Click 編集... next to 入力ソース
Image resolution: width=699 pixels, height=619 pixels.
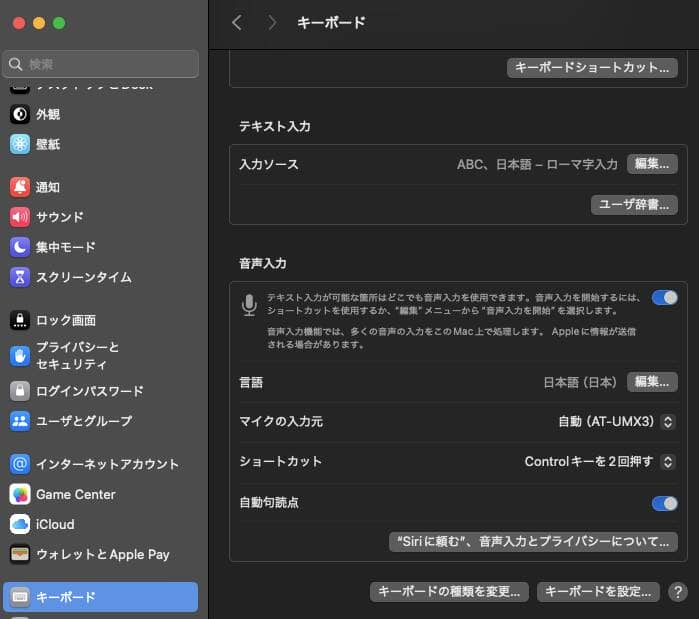652,164
